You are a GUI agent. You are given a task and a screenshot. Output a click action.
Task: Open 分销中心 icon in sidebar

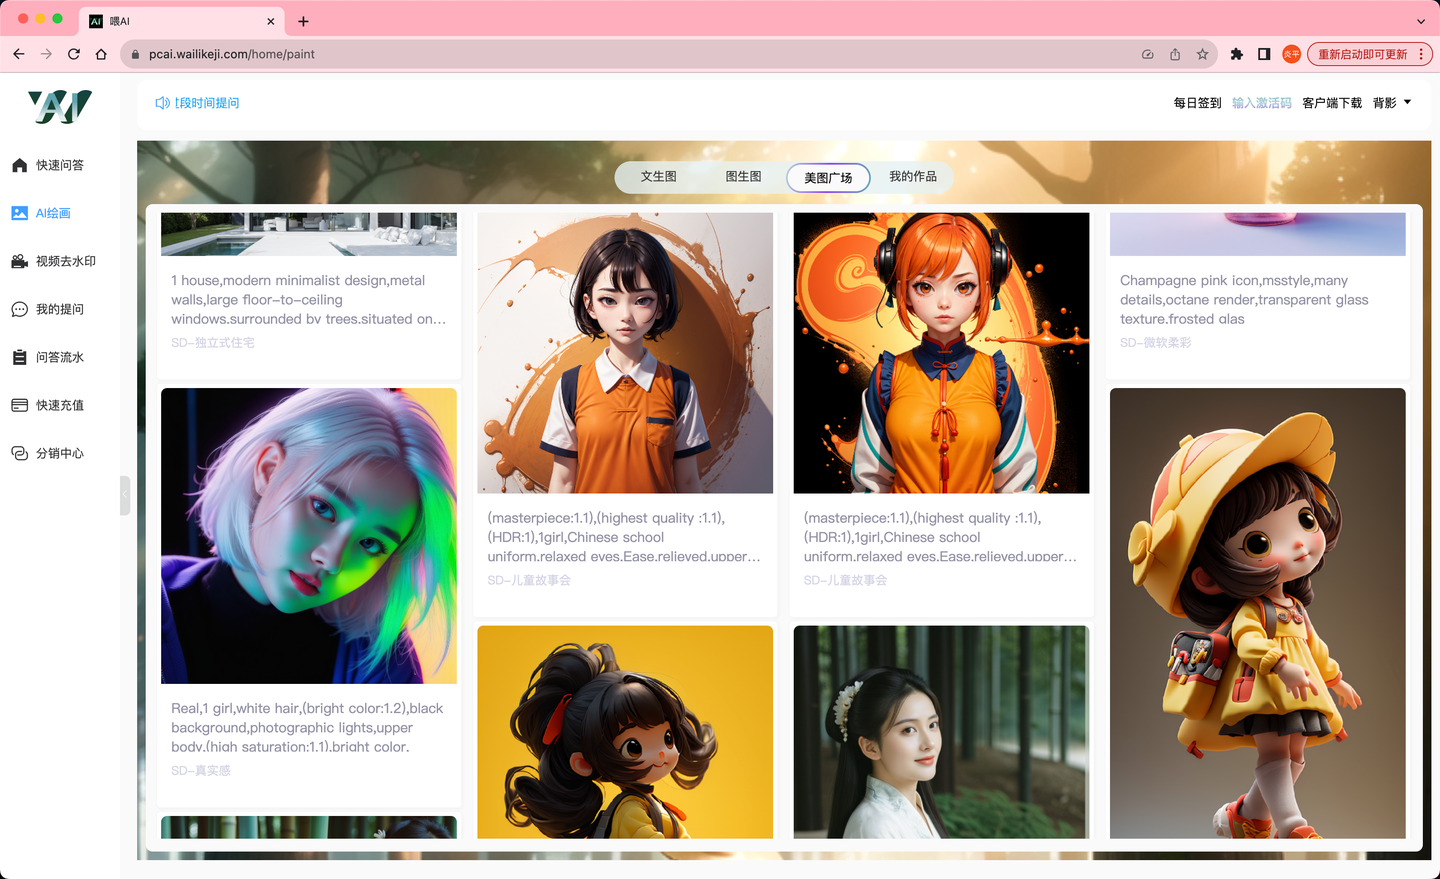tap(20, 453)
